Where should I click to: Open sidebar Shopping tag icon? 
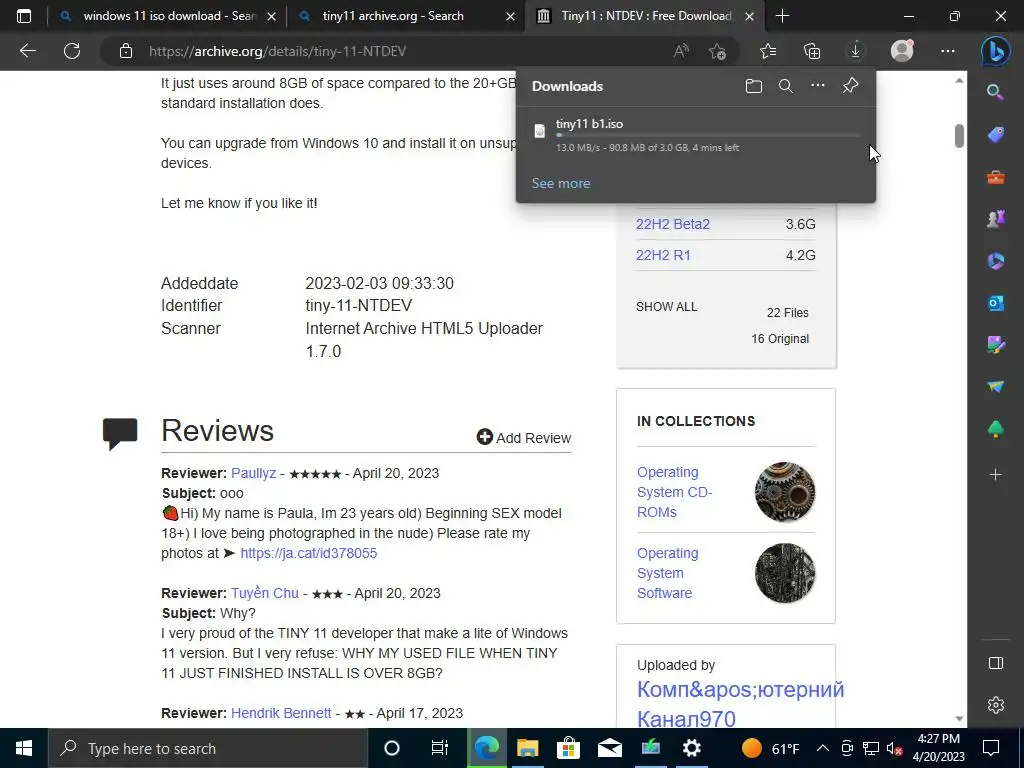[995, 135]
